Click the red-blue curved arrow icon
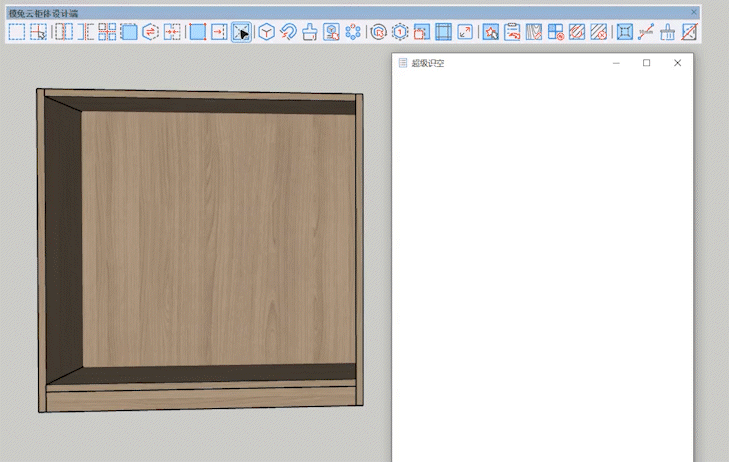730x462 pixels. [x=288, y=32]
